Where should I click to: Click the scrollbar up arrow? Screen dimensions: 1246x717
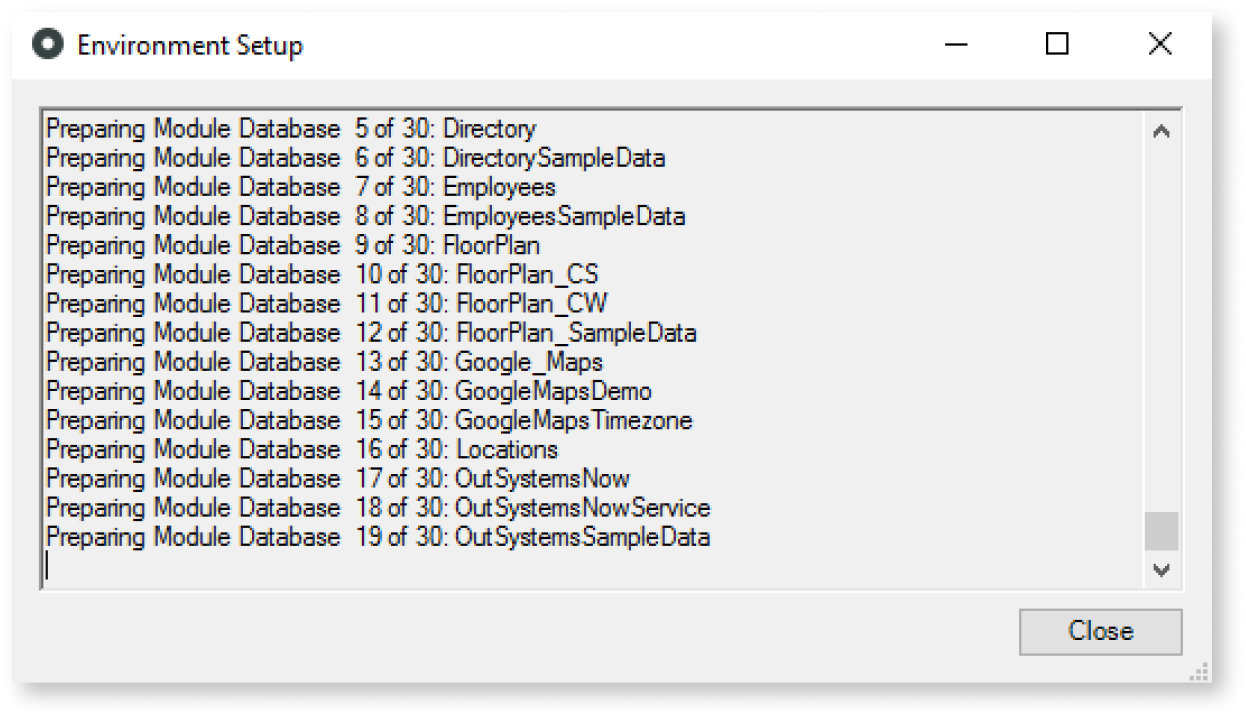pos(1161,132)
